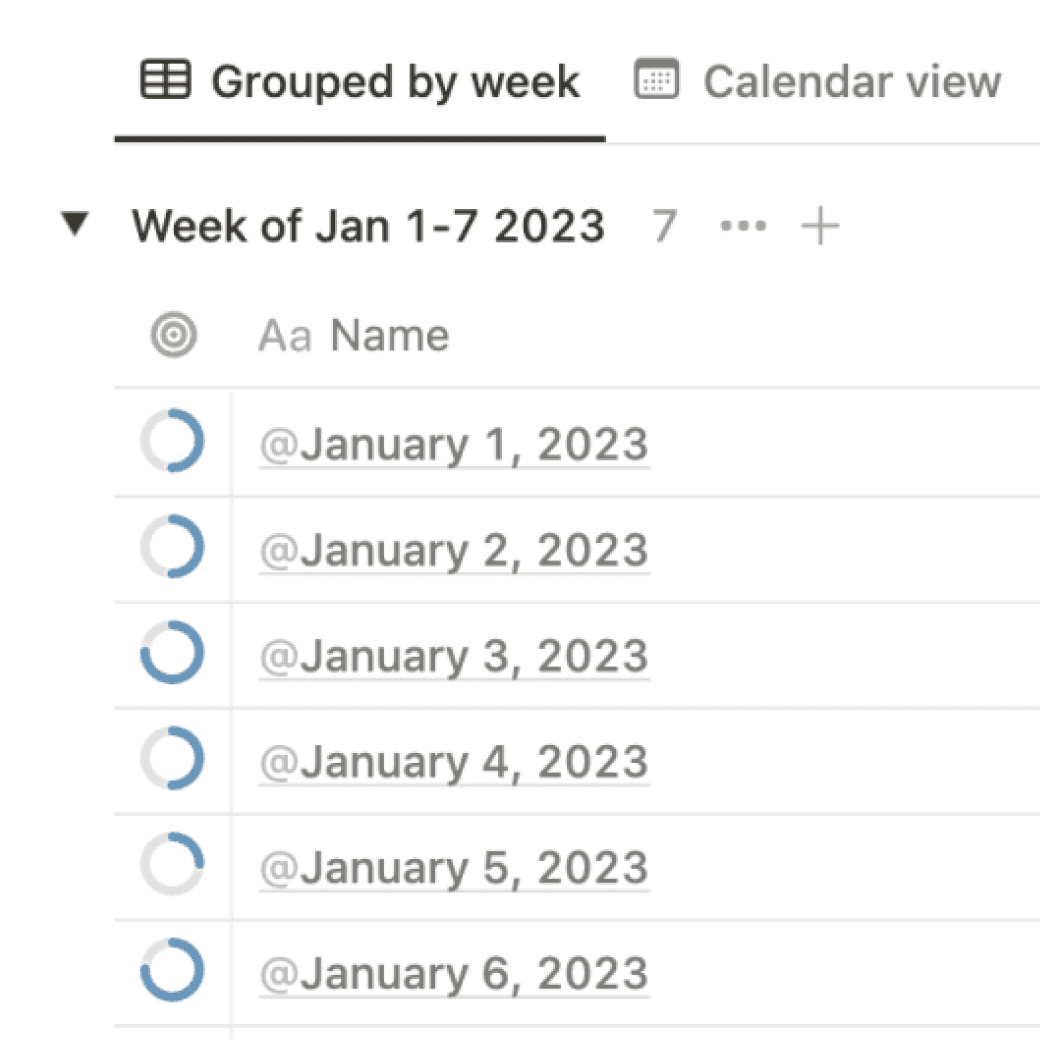Open the @January 4, 2023 entry
This screenshot has width=1040, height=1040.
point(454,764)
